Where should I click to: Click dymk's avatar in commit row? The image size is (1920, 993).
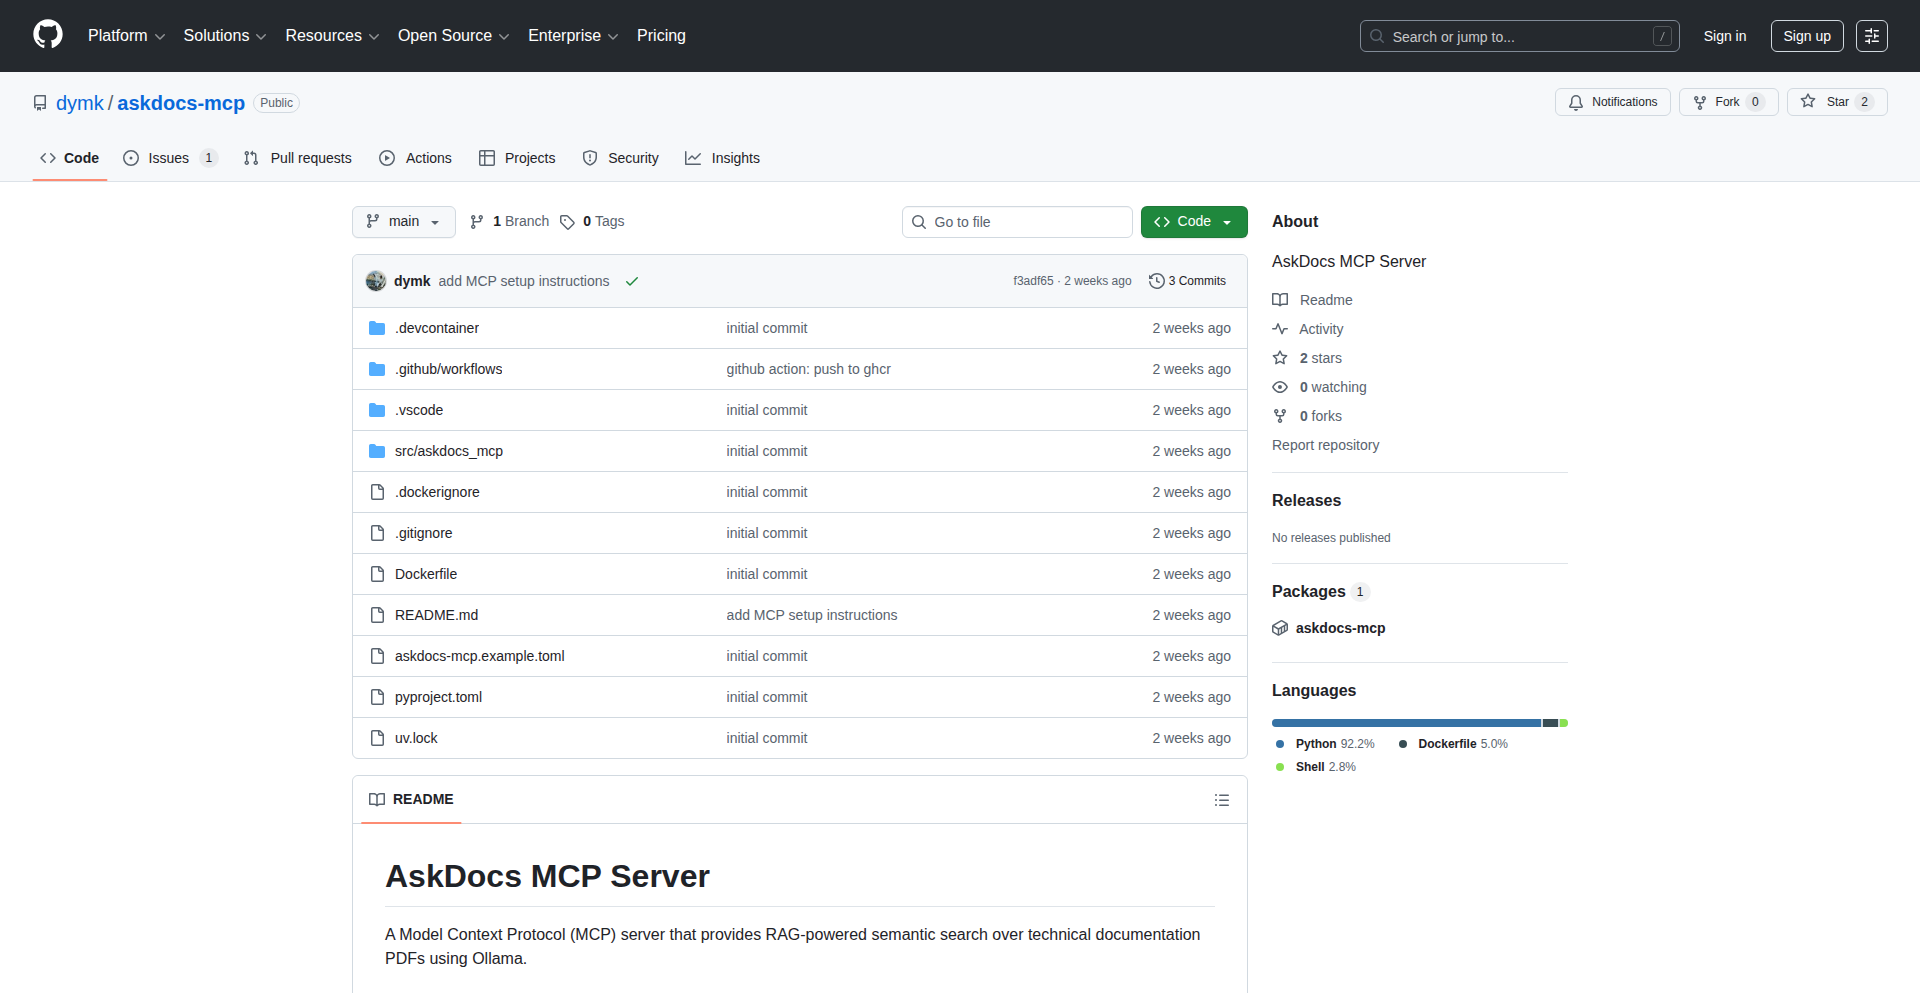[376, 281]
